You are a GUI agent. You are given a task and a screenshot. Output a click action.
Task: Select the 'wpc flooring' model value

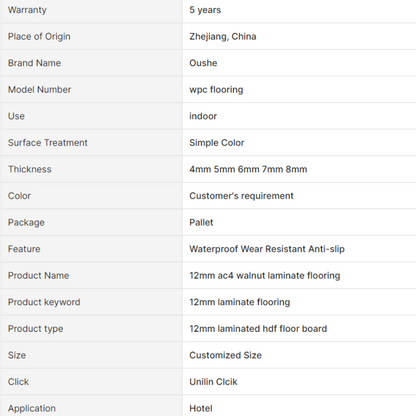(x=216, y=90)
